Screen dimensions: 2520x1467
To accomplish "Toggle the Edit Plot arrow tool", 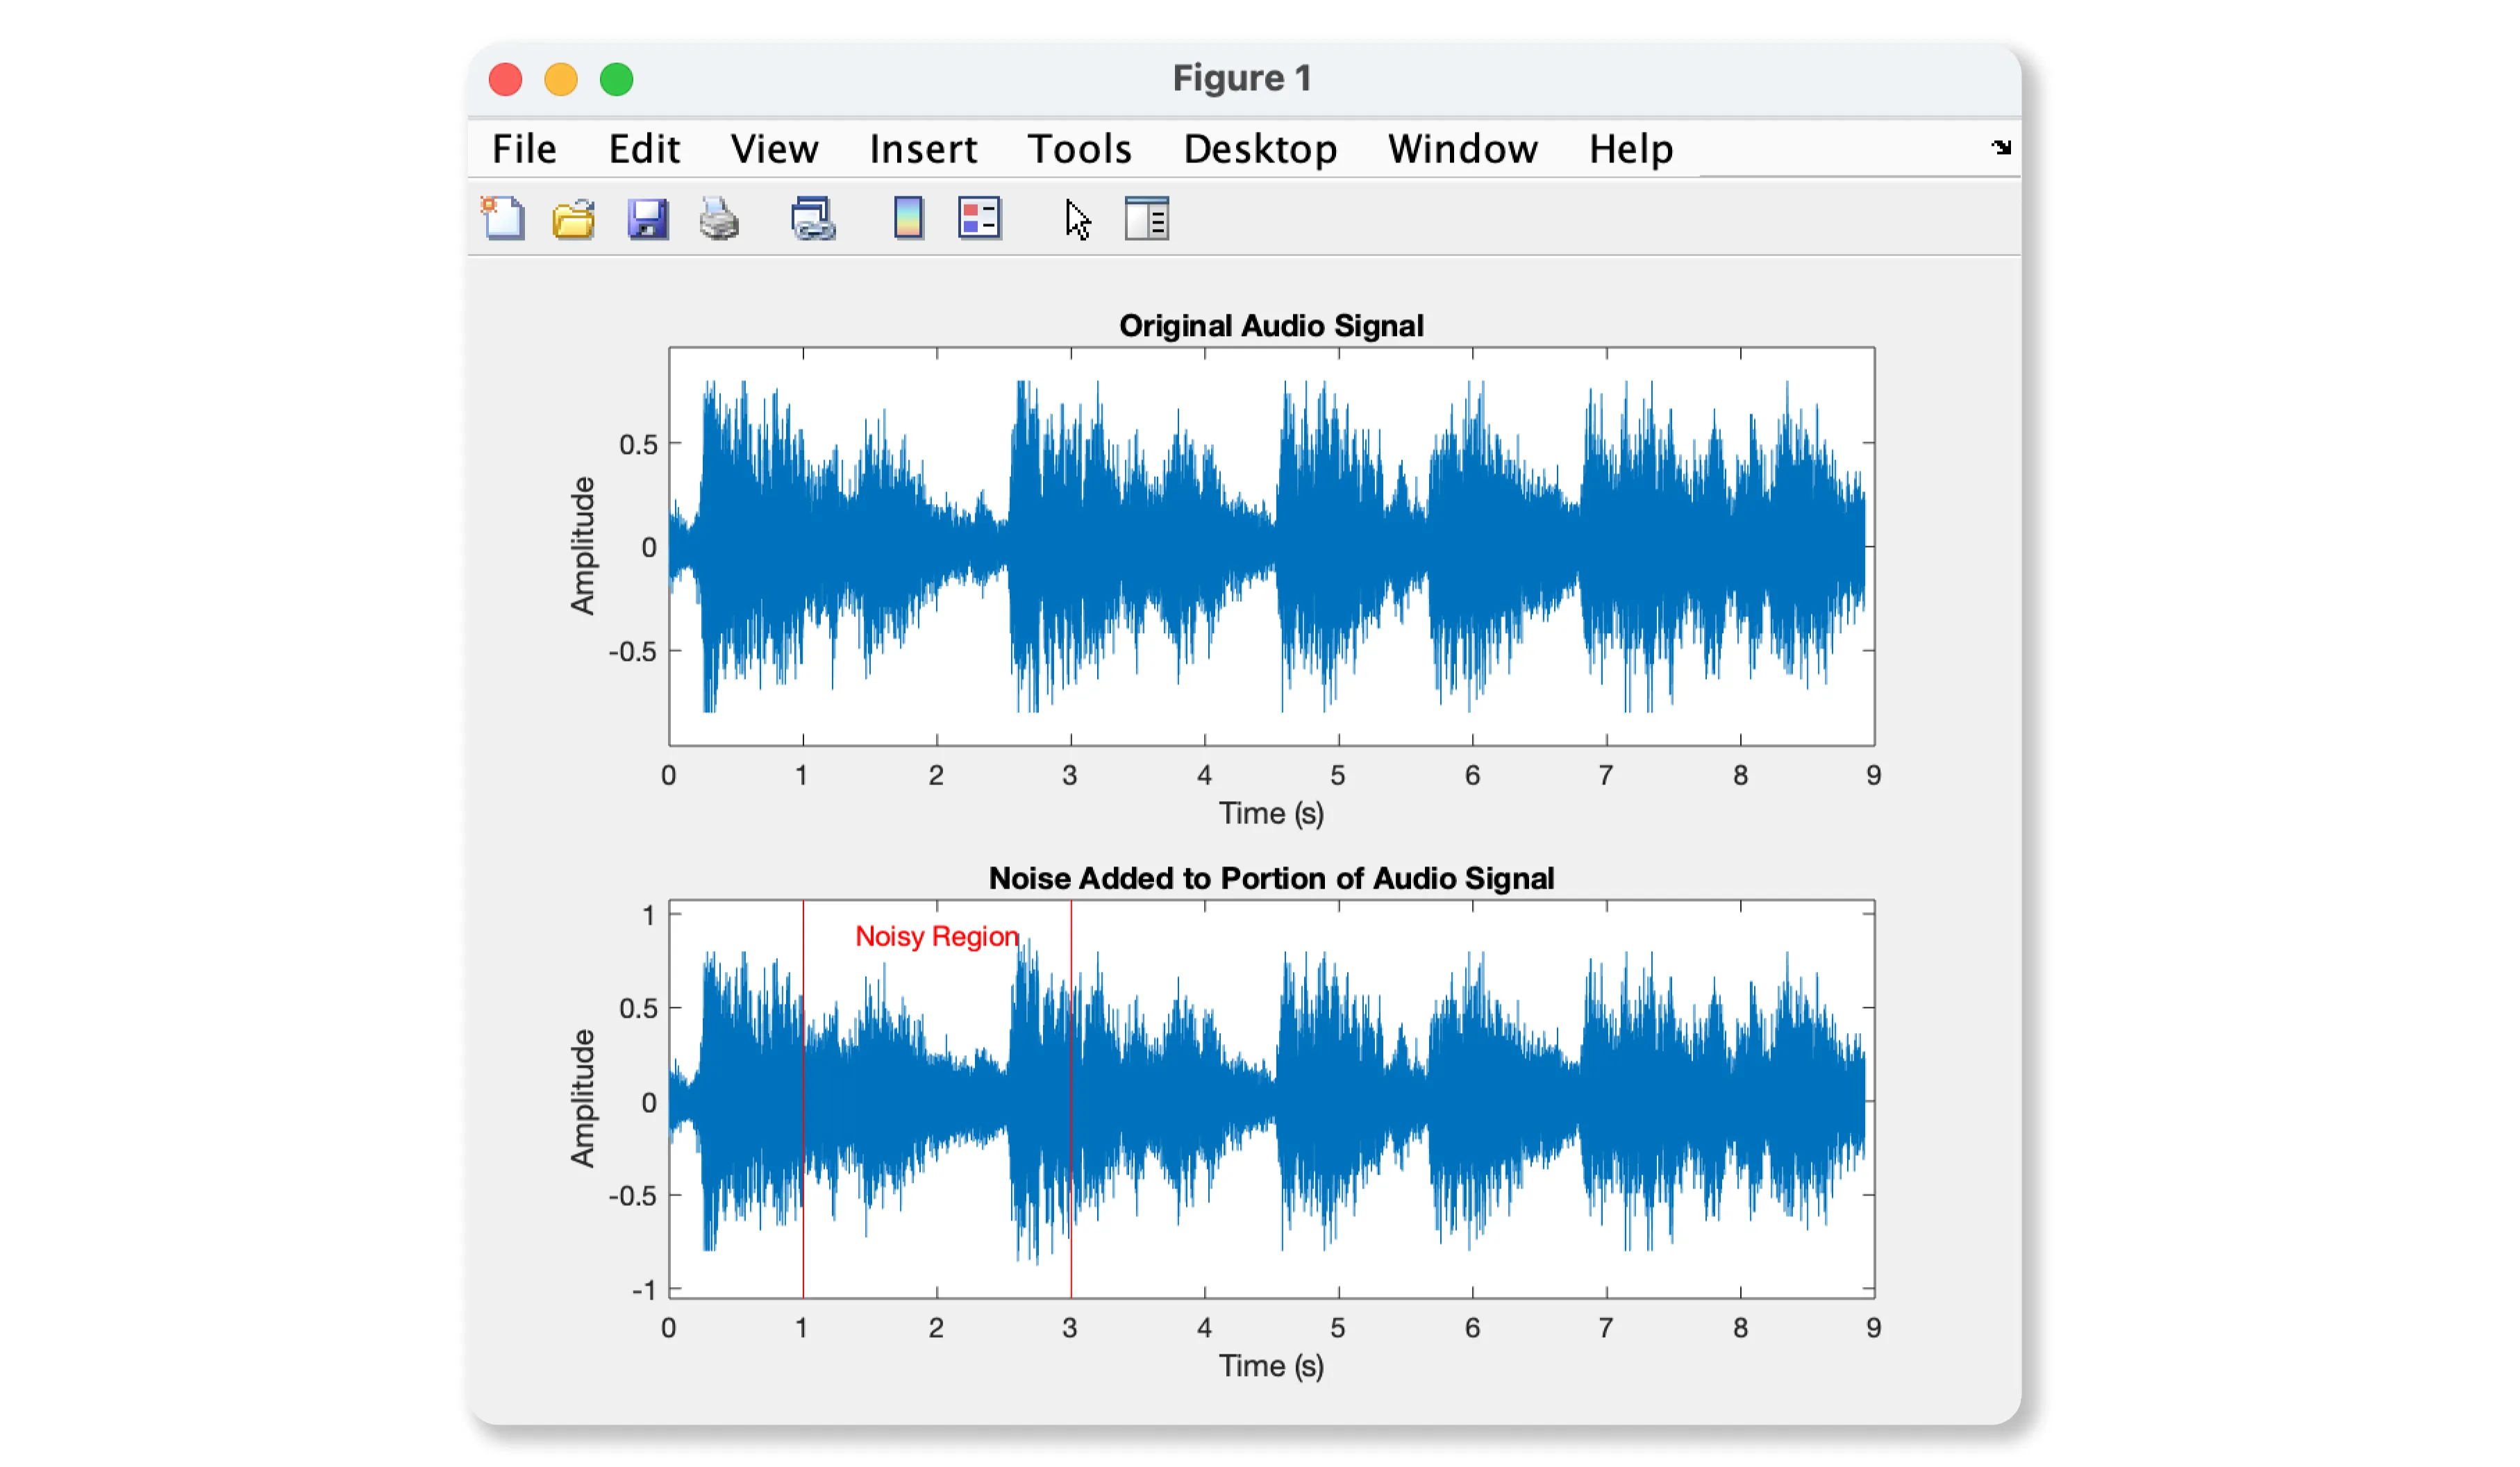I will click(1077, 218).
